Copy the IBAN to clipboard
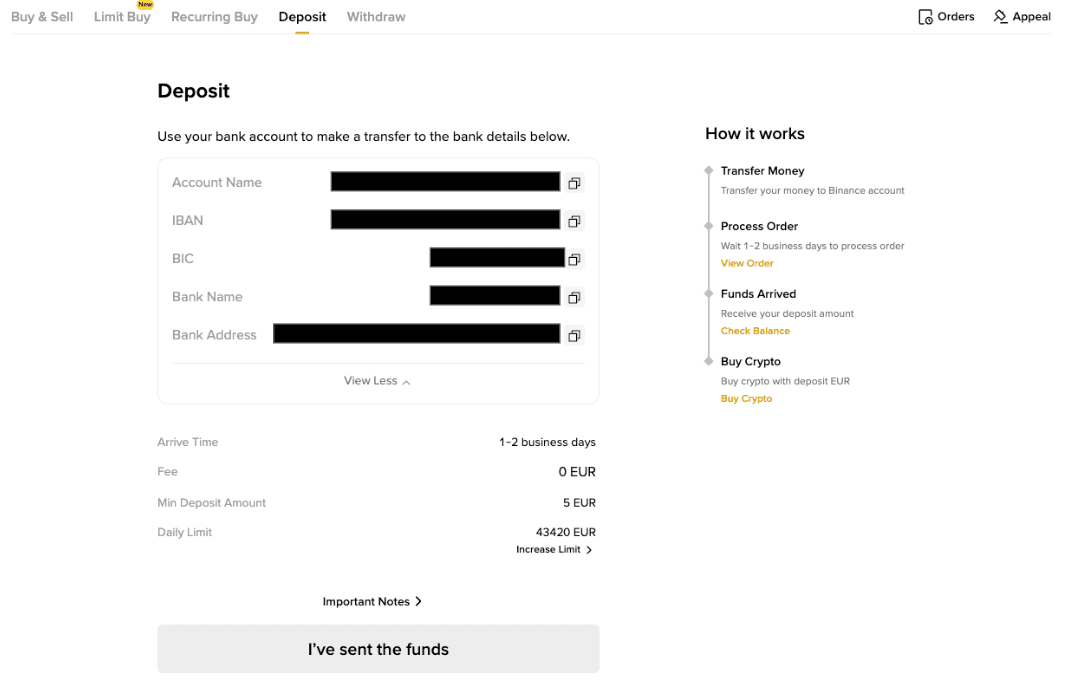1067x683 pixels. 574,221
